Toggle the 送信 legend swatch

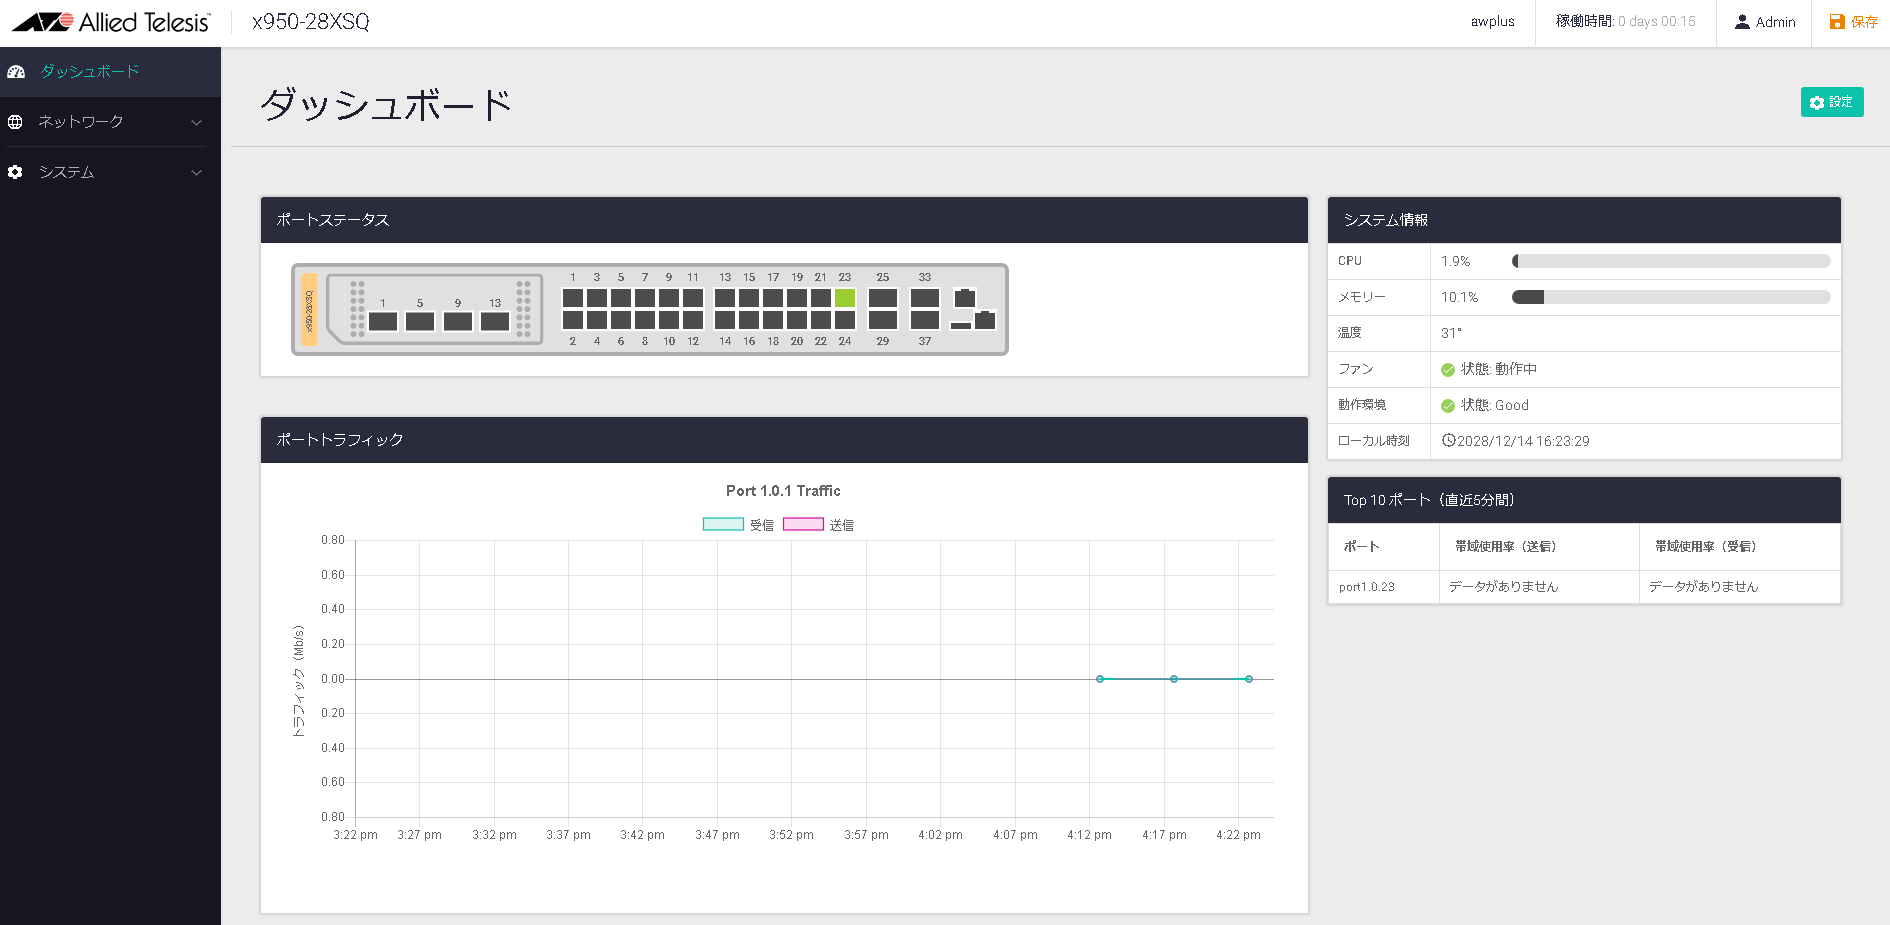803,524
